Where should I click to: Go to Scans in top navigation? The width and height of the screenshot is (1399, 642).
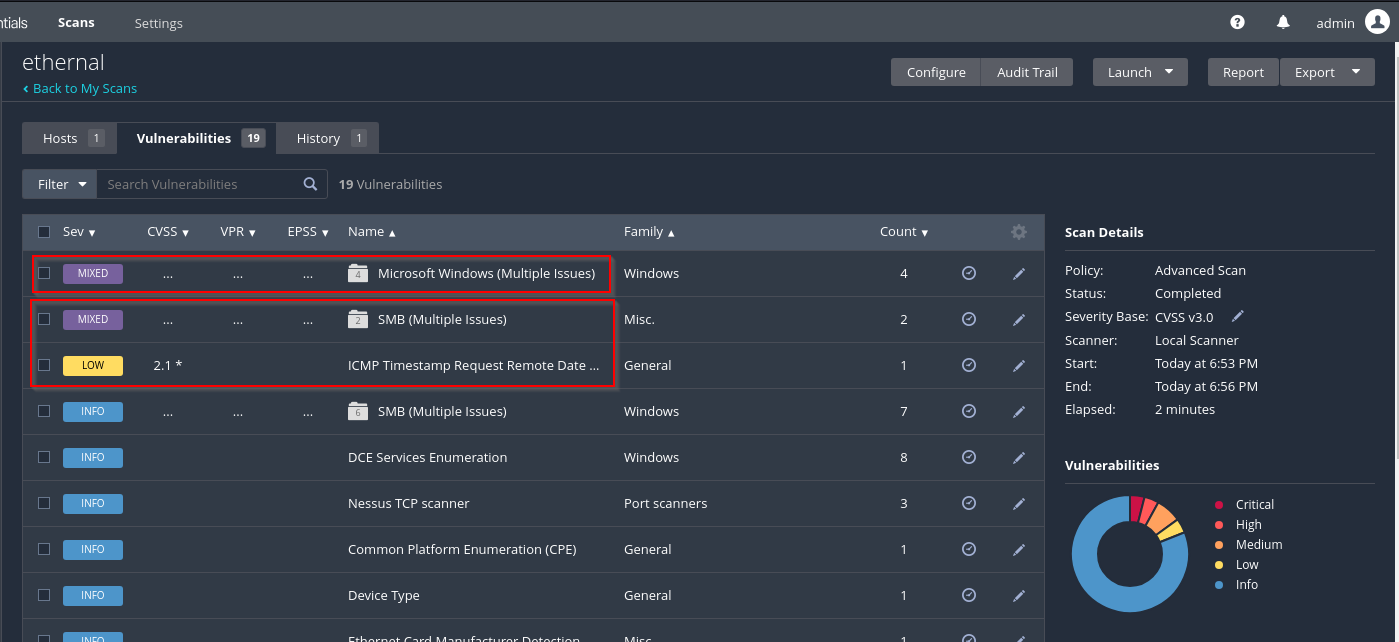coord(76,22)
